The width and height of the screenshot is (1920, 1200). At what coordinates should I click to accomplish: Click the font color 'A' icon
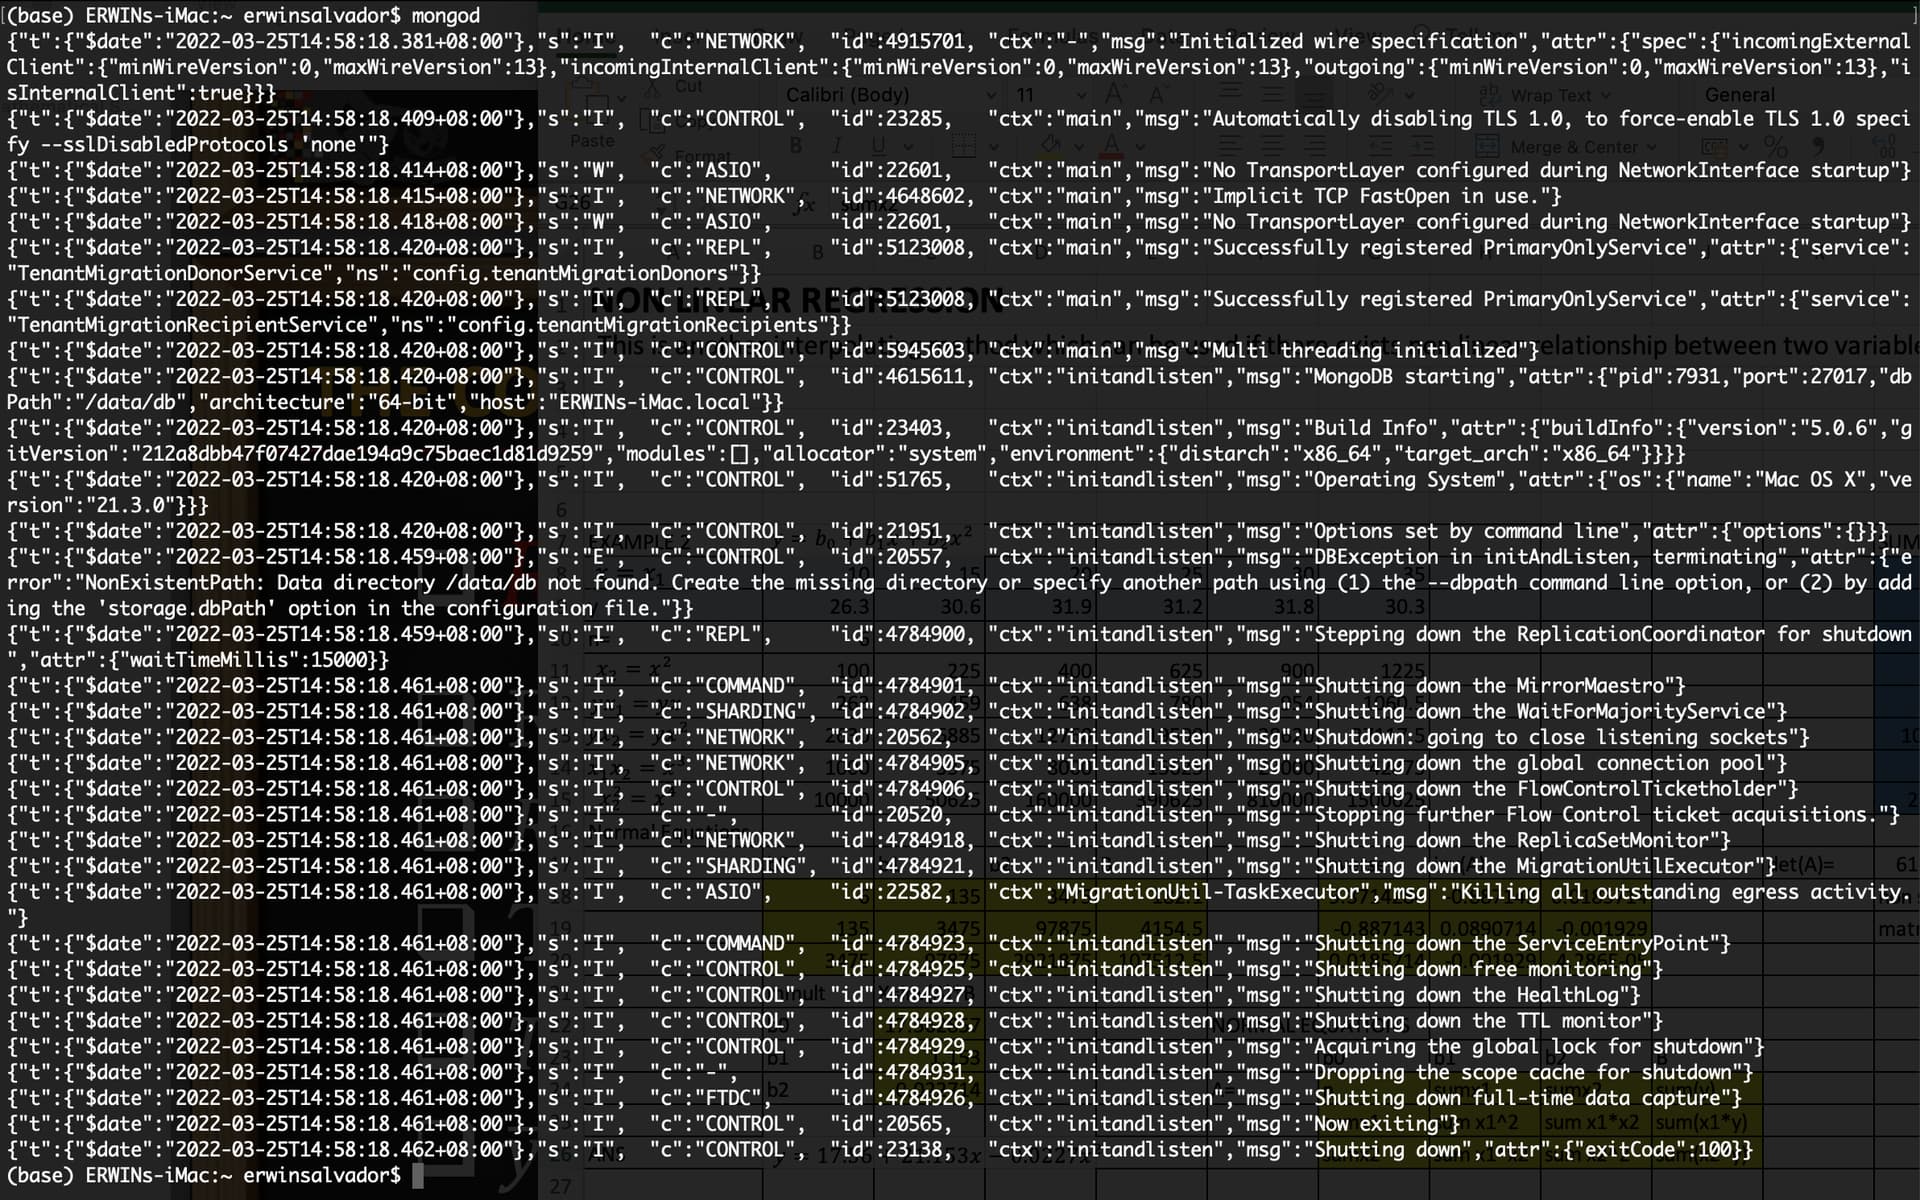pos(1110,146)
